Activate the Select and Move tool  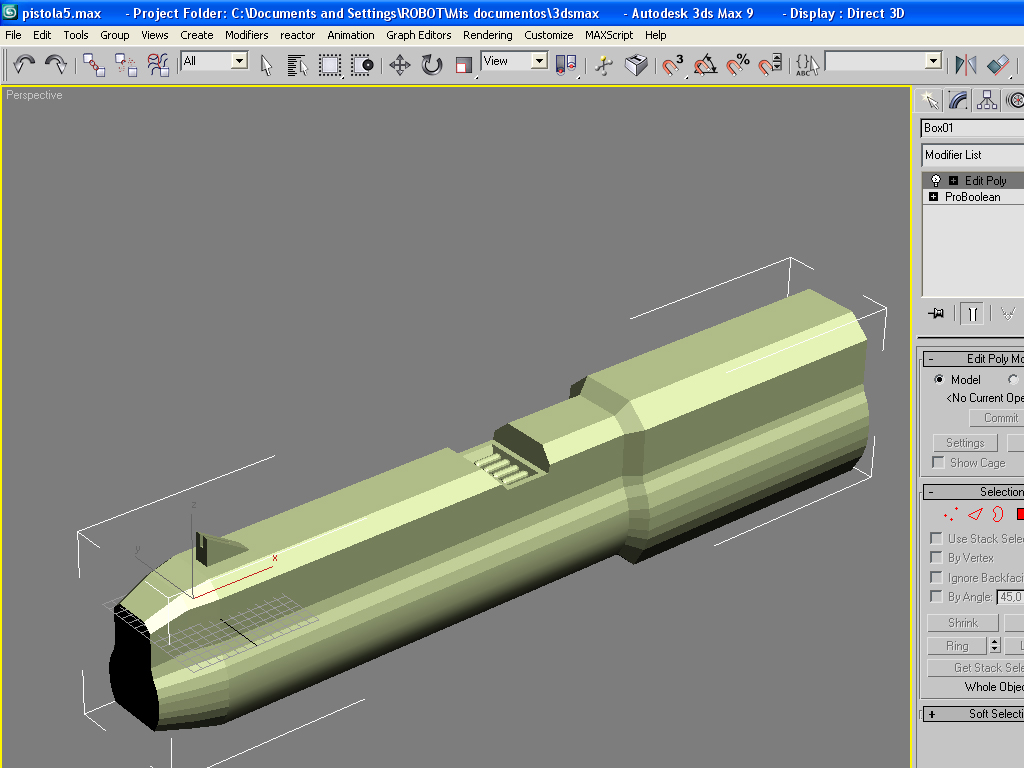pos(400,65)
